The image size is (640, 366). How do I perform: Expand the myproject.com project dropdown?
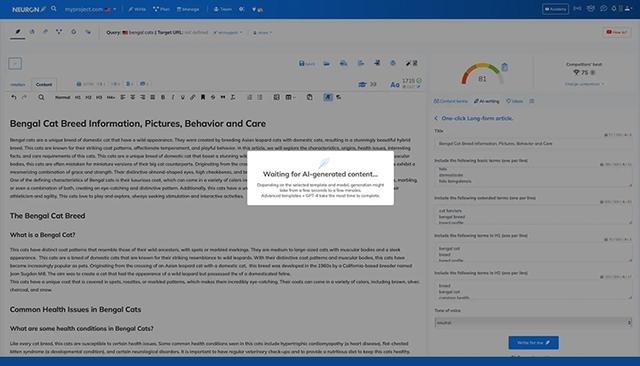click(90, 9)
